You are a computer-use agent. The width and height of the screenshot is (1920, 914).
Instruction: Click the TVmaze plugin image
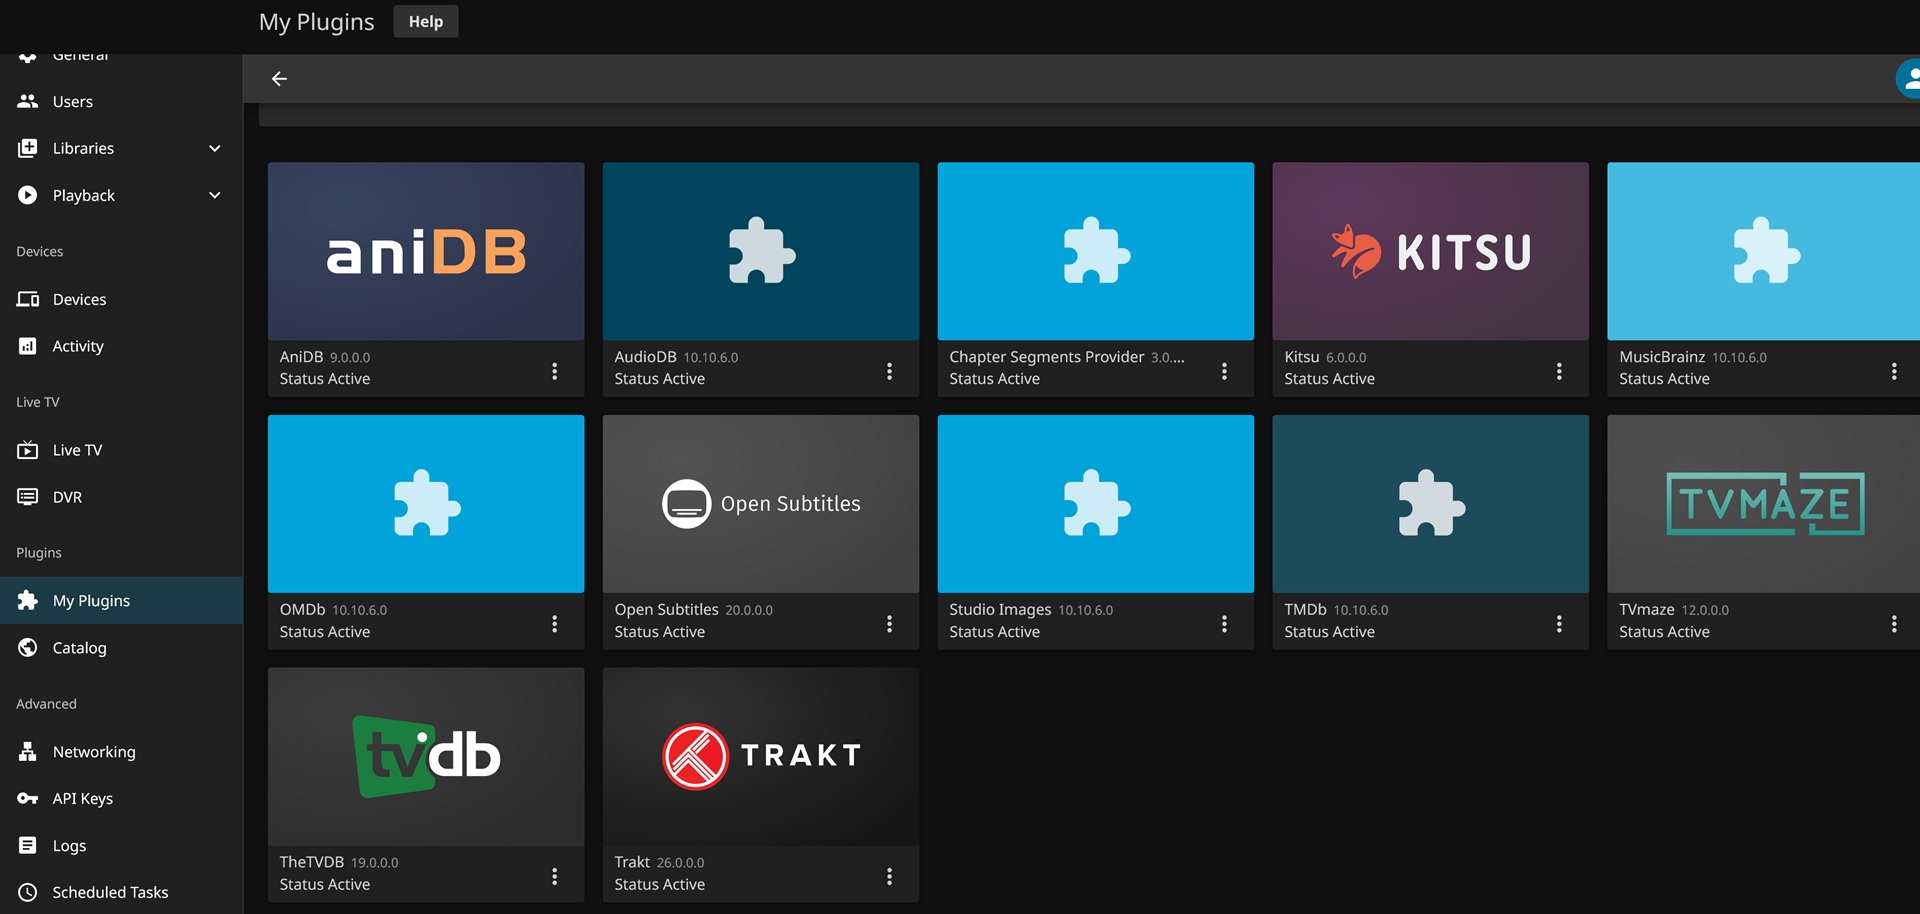click(1763, 504)
